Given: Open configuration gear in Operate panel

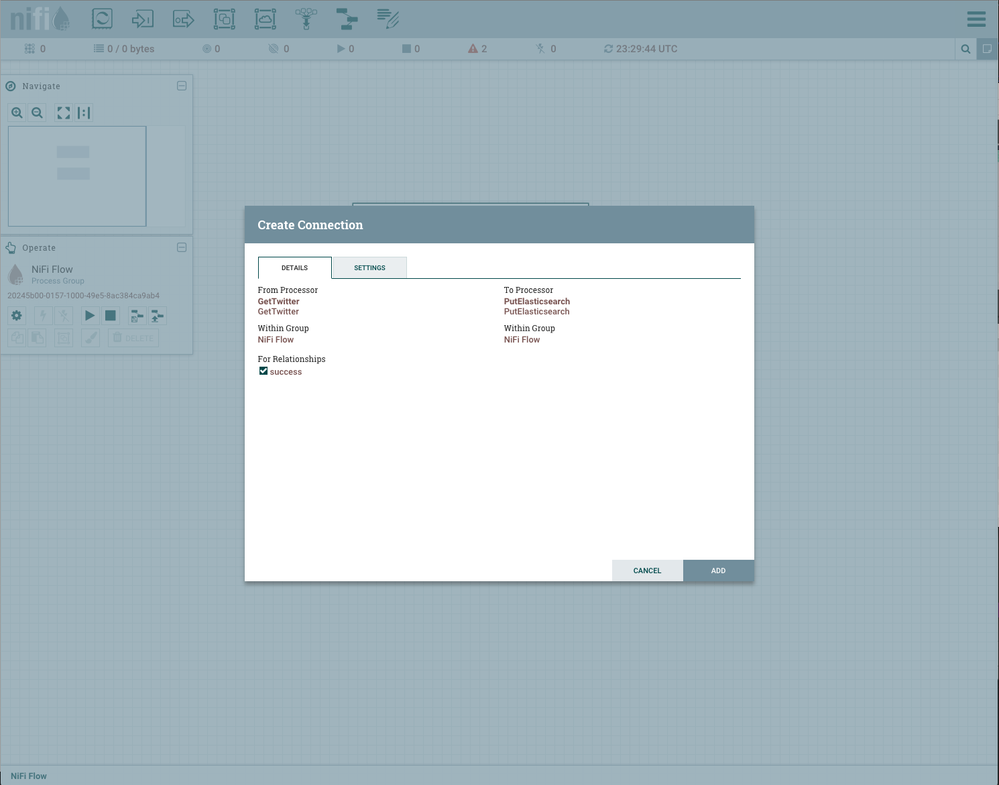Looking at the screenshot, I should pos(17,315).
